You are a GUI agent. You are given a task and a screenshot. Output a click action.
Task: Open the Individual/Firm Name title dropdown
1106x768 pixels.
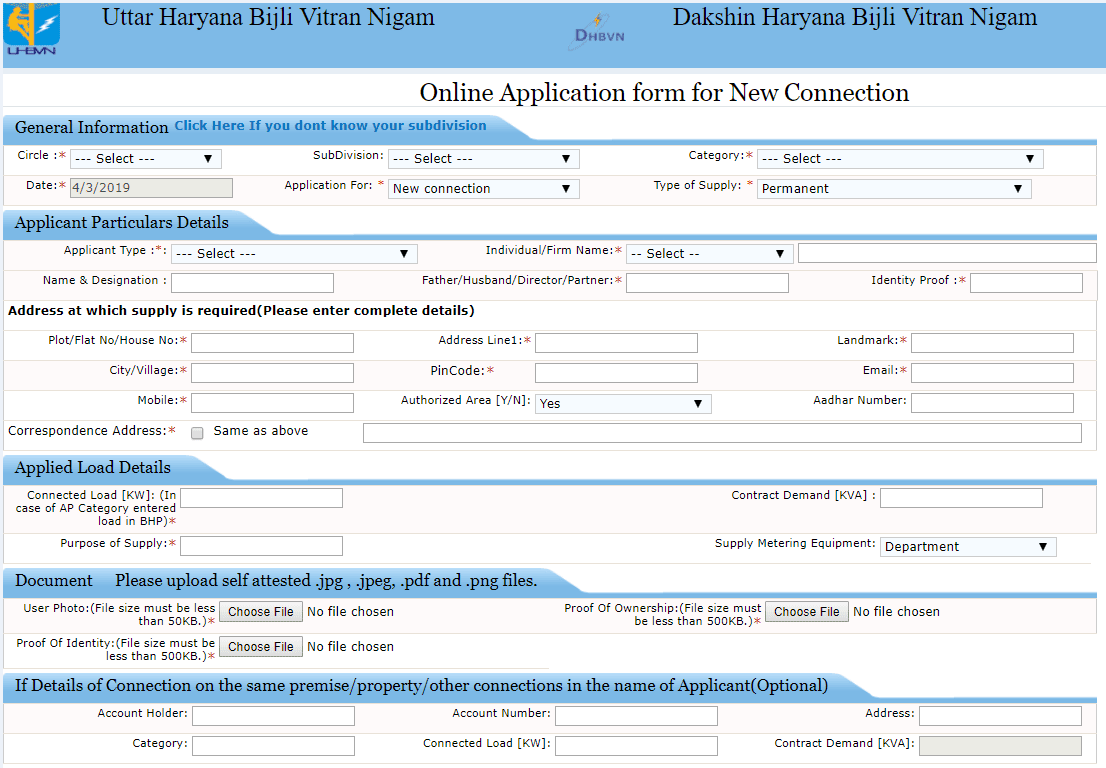(710, 254)
